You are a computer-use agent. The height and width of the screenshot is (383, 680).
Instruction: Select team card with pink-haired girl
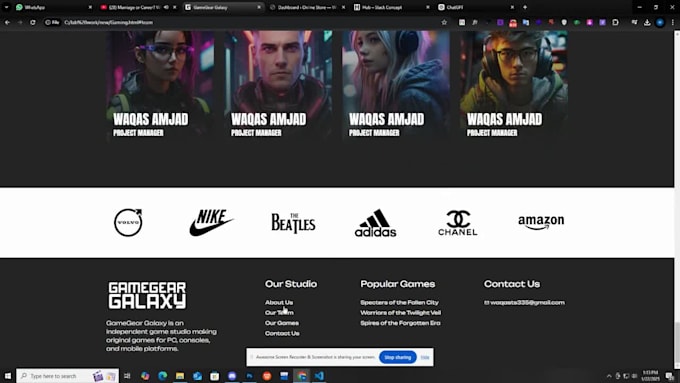pos(396,85)
